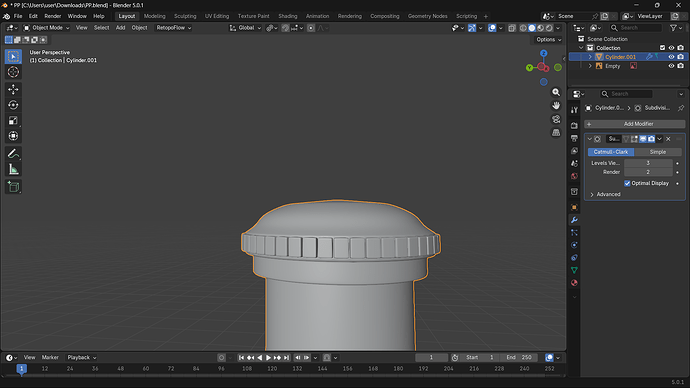Toggle the camera view icon
Screen dimensions: 690x388
(x=556, y=119)
